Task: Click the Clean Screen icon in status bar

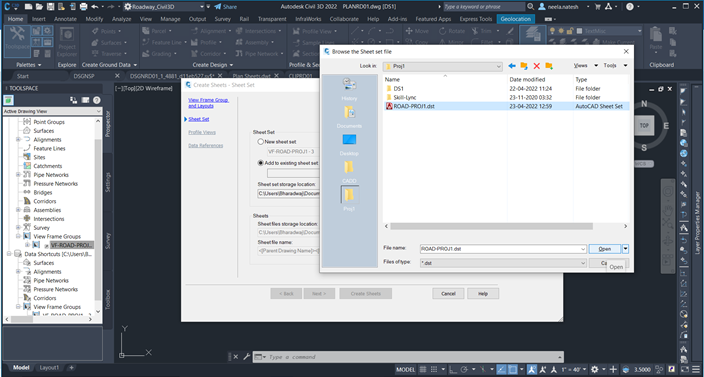Action: click(x=684, y=369)
